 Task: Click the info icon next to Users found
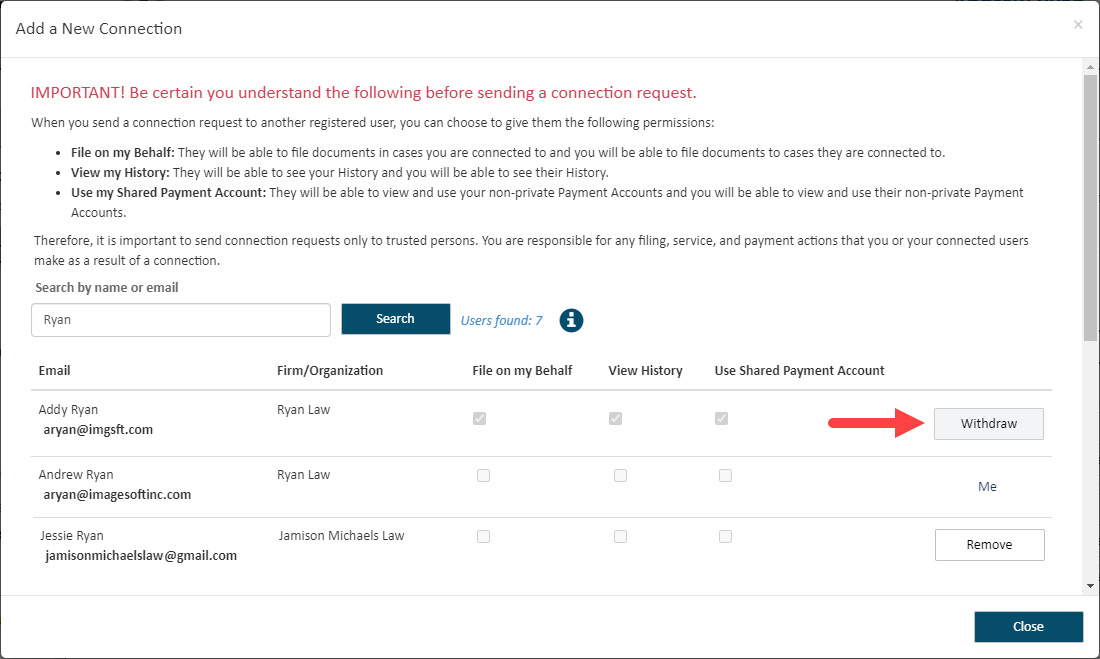[x=571, y=320]
